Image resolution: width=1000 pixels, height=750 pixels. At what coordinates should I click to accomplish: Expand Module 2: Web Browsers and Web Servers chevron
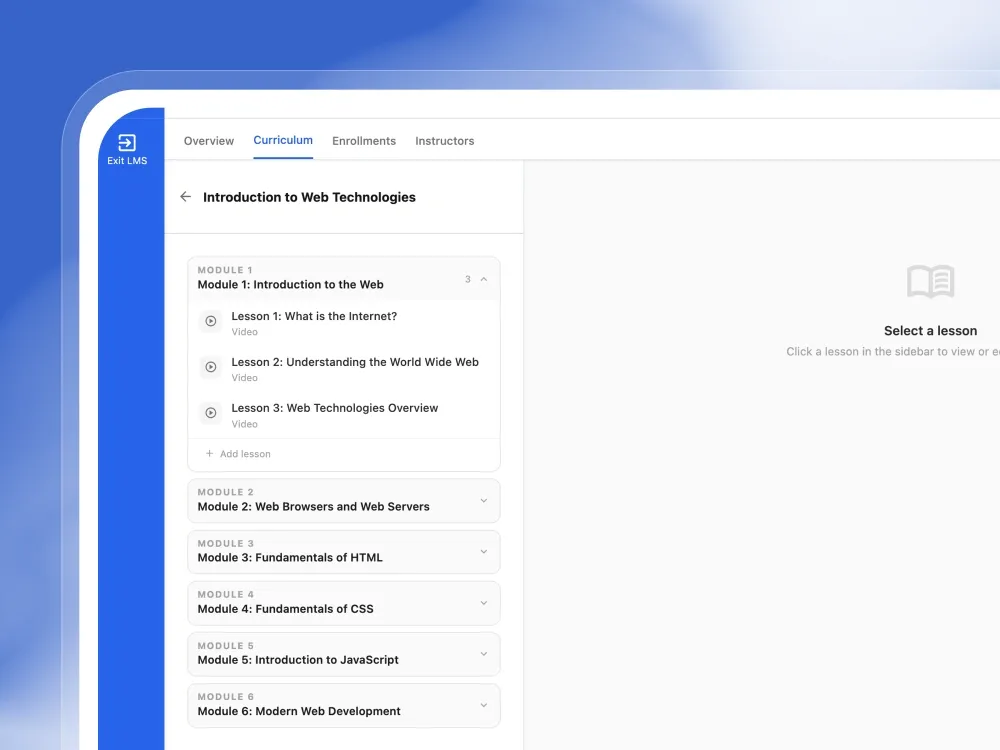coord(484,501)
